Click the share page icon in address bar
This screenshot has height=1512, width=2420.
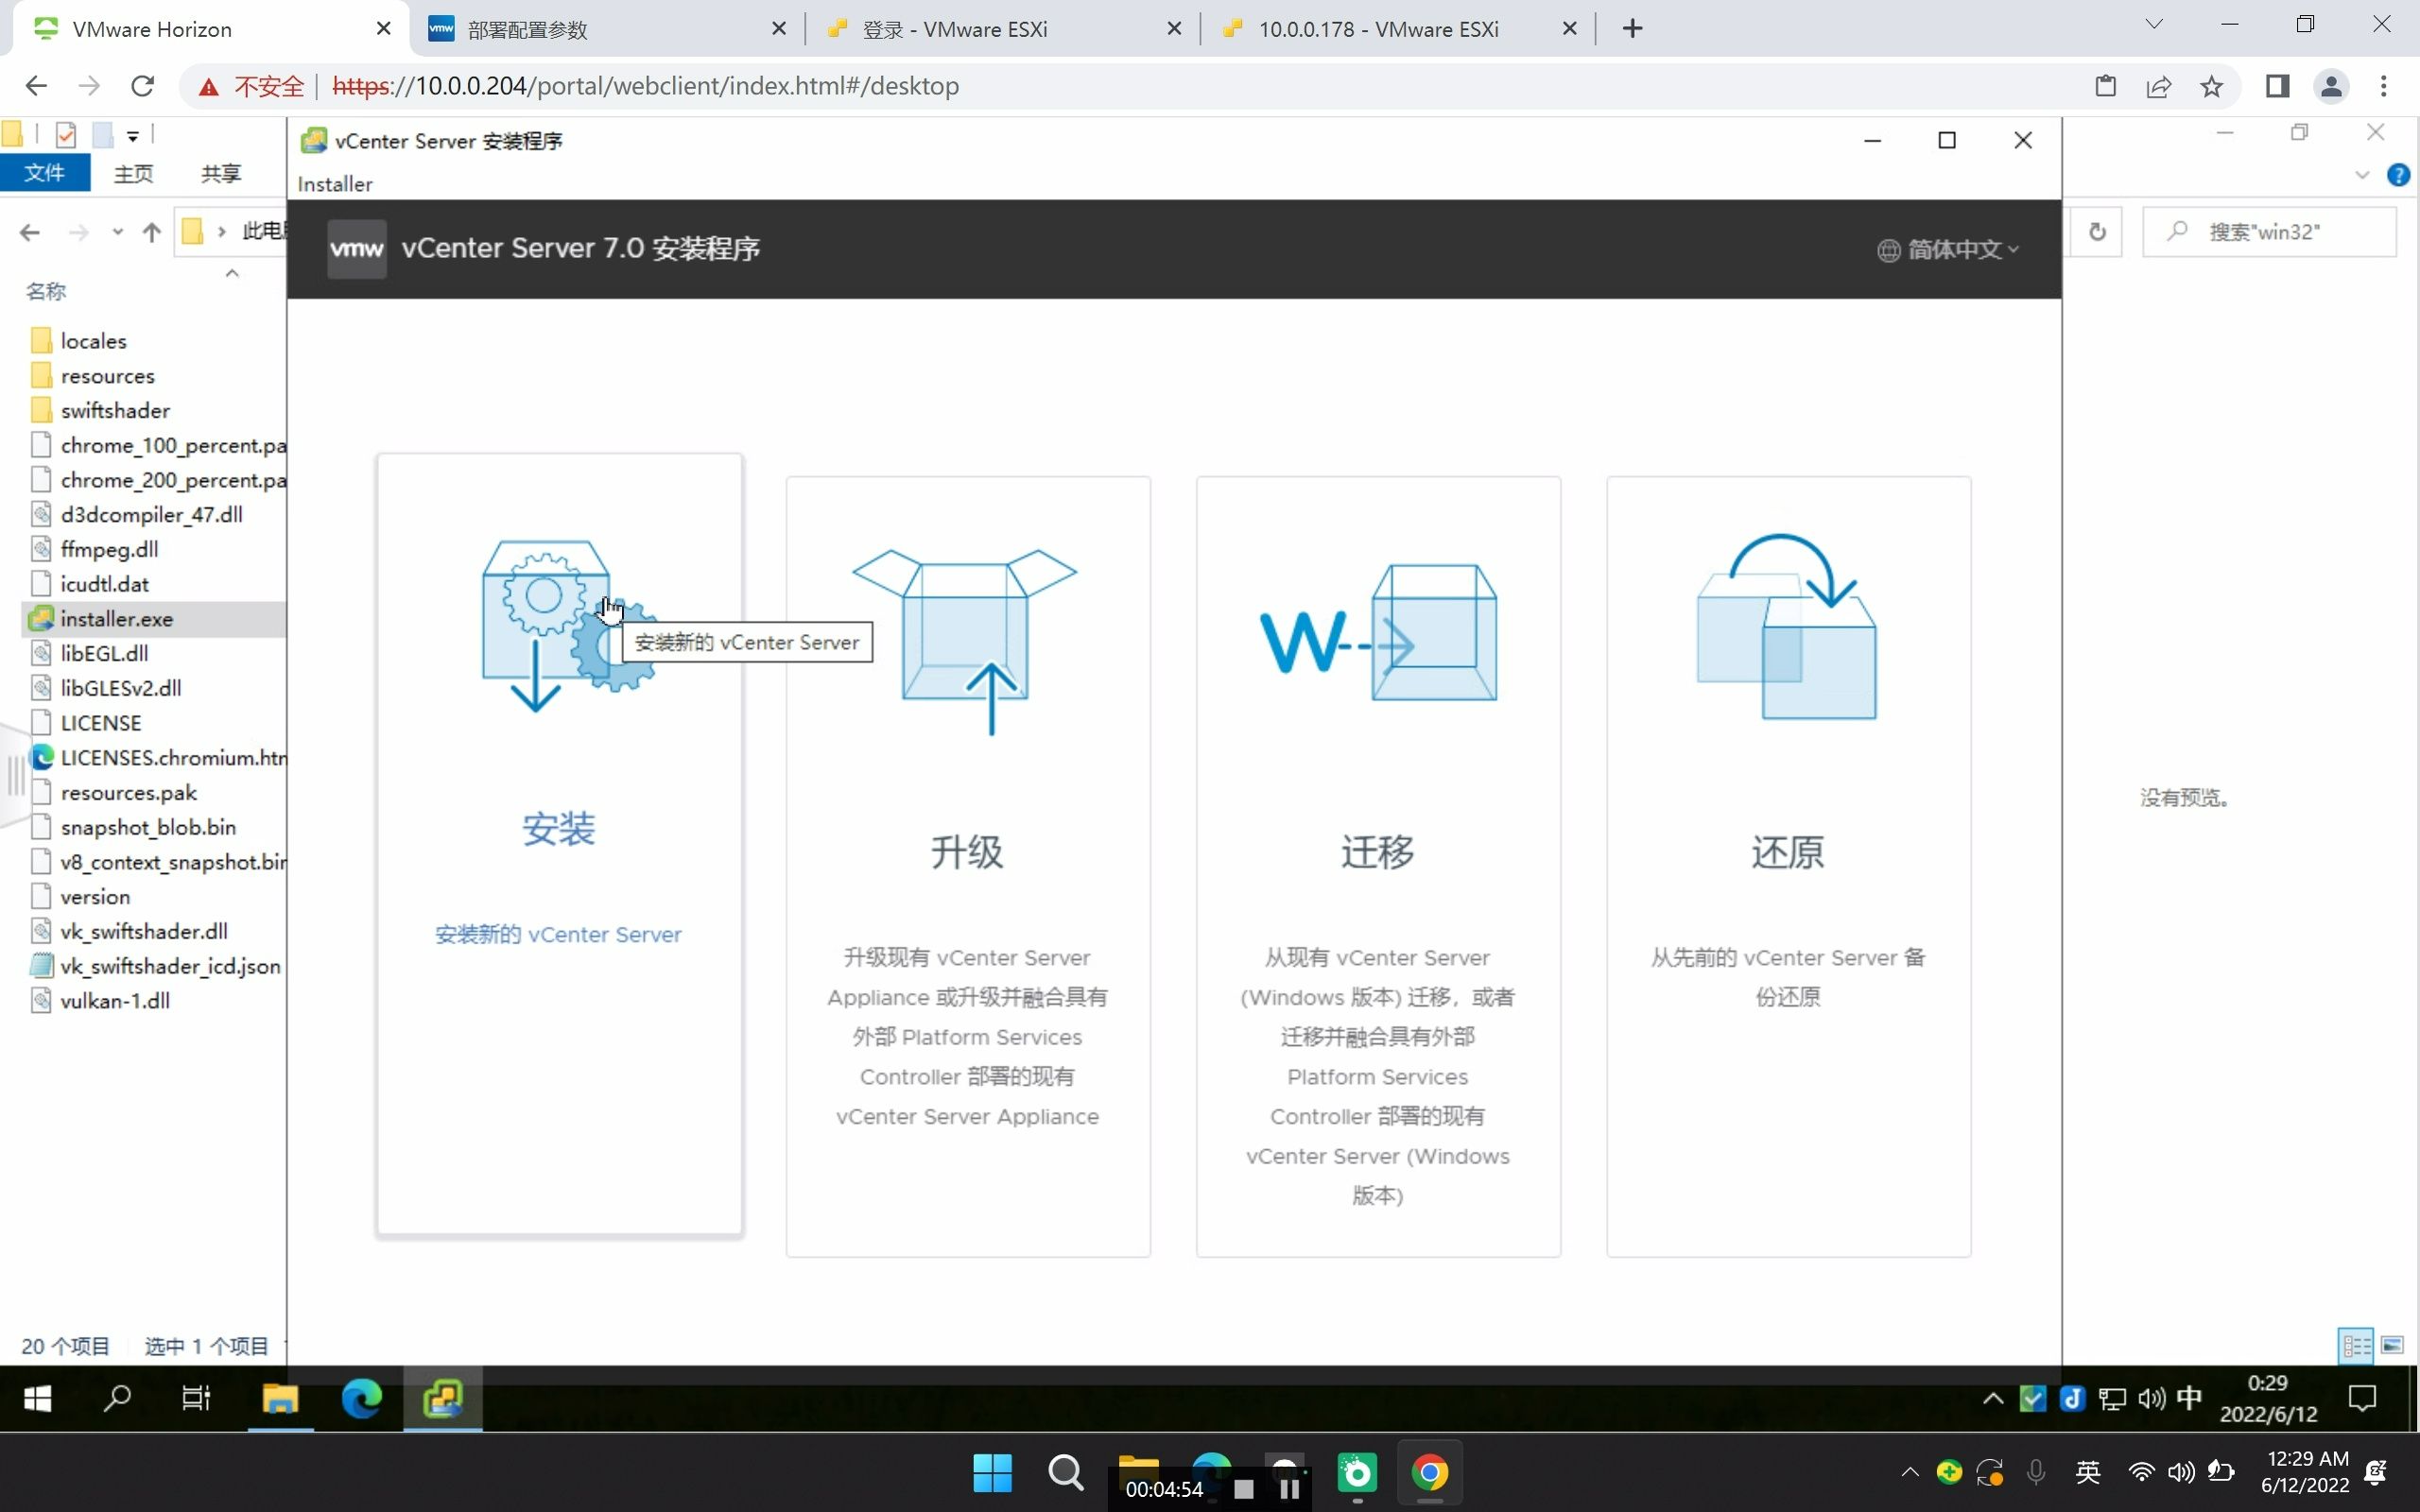(2158, 87)
